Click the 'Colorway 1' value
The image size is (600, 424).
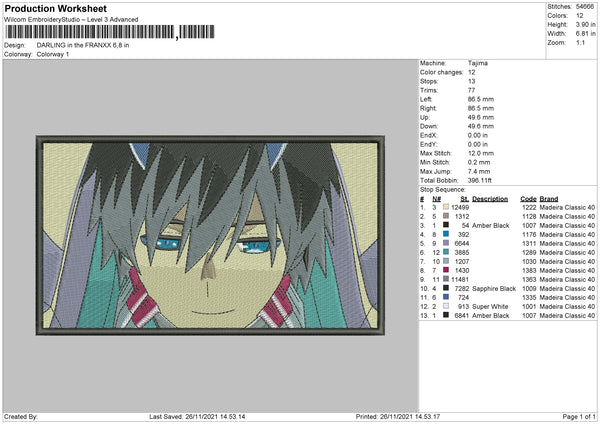click(x=53, y=54)
